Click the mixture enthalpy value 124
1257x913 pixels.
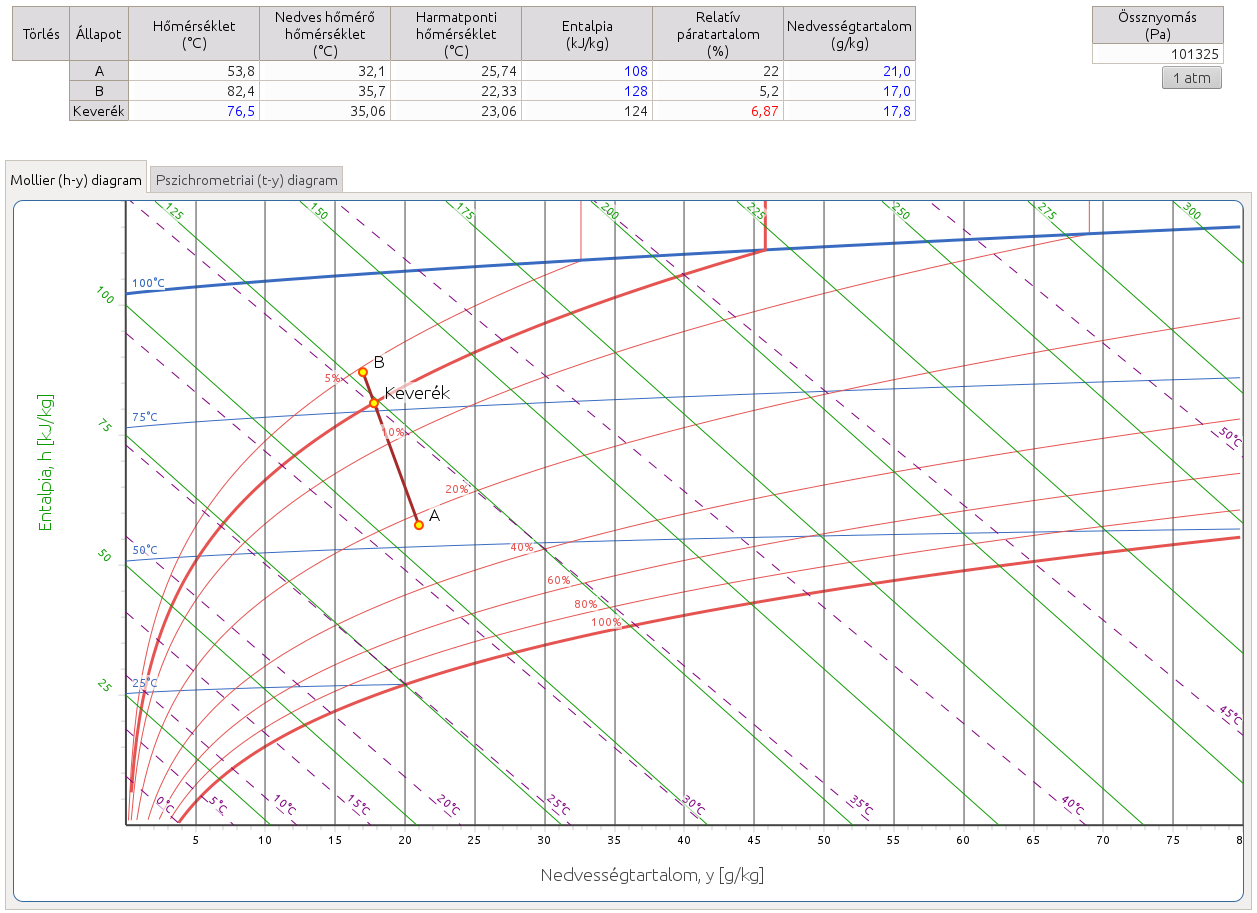[x=587, y=111]
